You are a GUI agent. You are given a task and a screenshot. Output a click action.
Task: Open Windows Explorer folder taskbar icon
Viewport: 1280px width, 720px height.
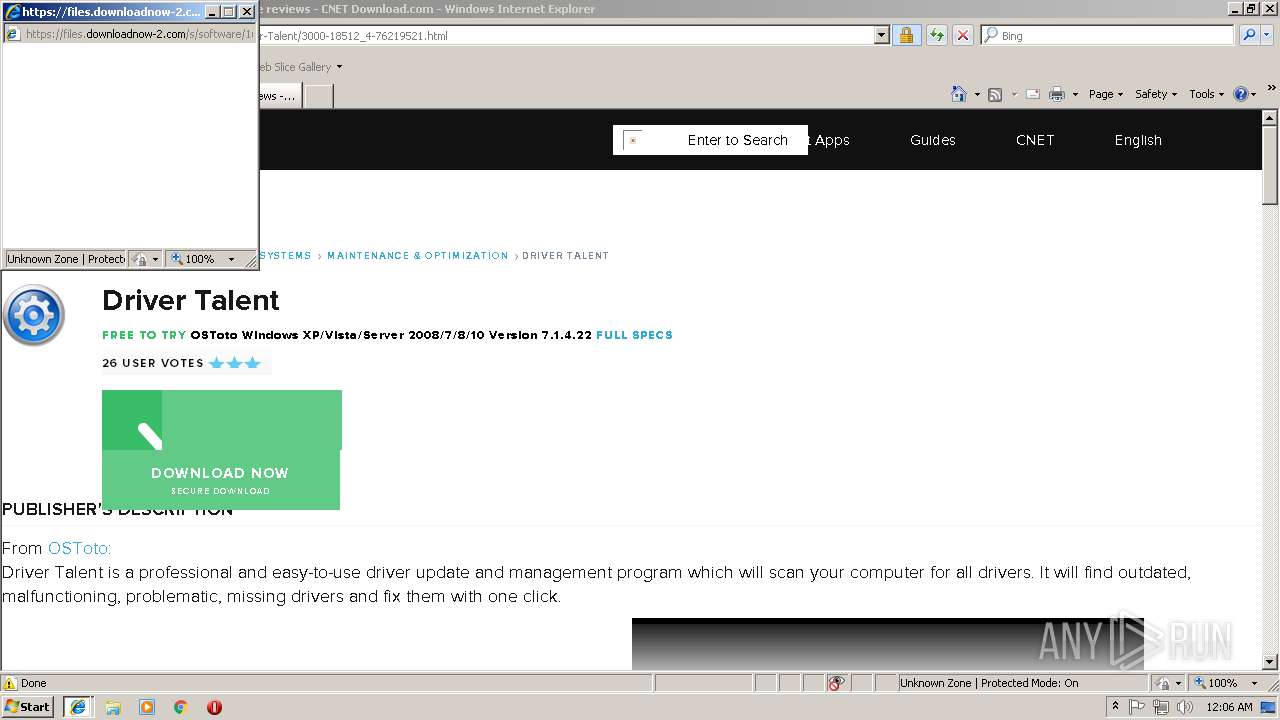click(x=113, y=707)
